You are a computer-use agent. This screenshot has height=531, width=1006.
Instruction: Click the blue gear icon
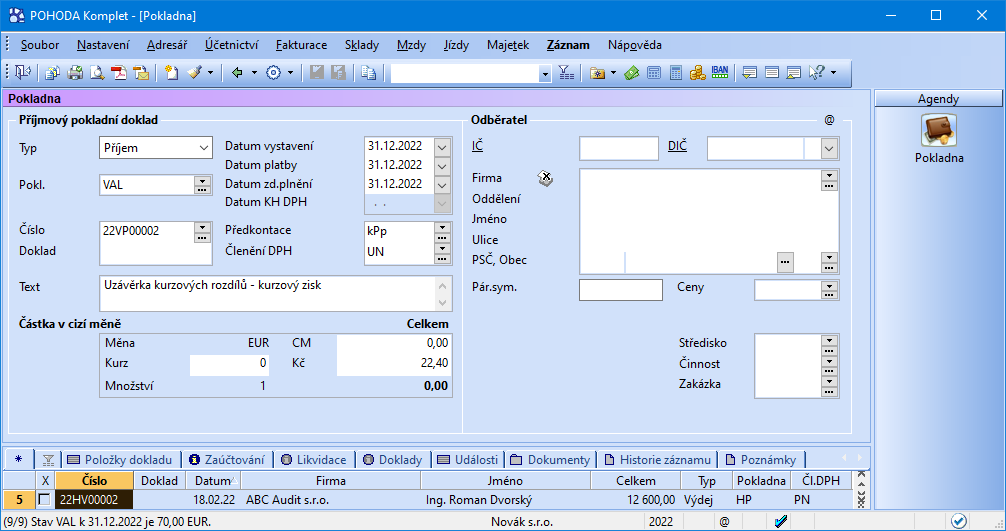[273, 73]
